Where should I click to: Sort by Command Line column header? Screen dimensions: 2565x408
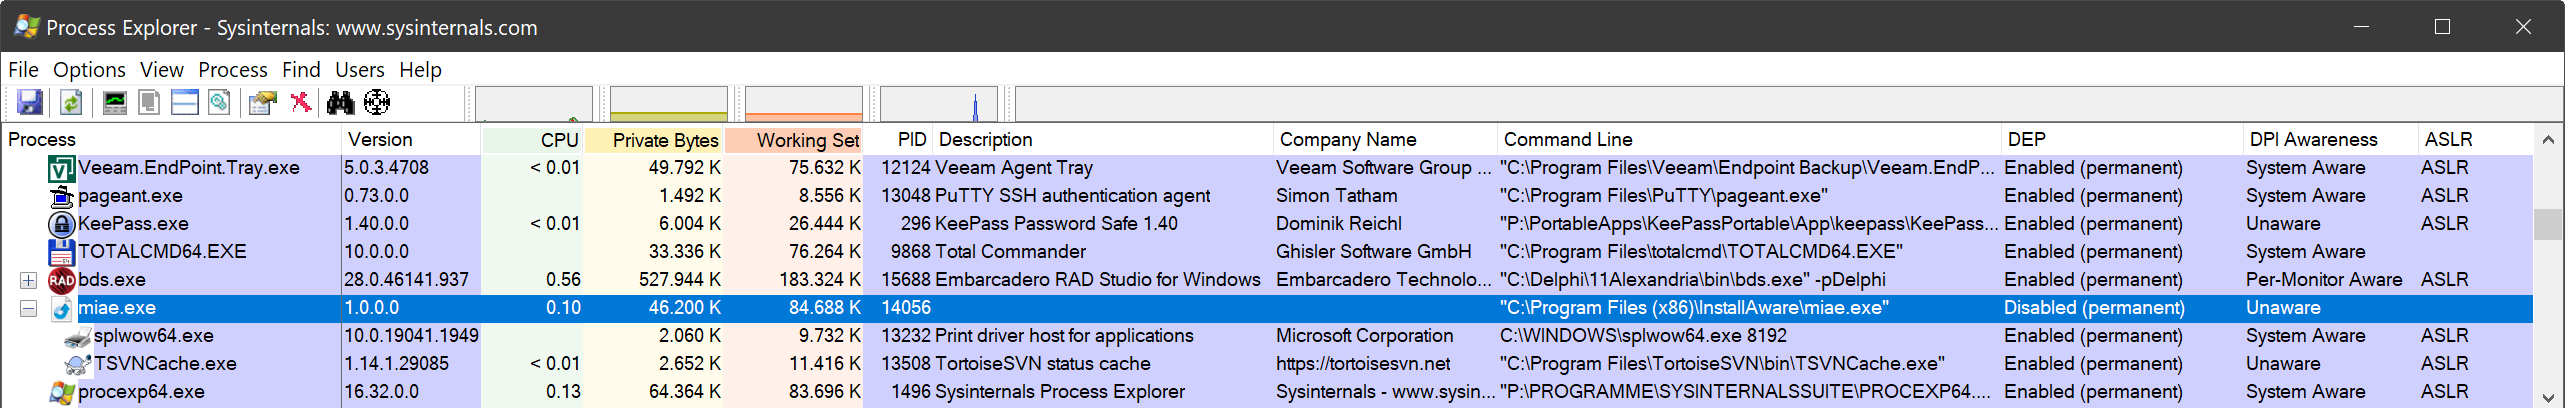(x=1750, y=140)
